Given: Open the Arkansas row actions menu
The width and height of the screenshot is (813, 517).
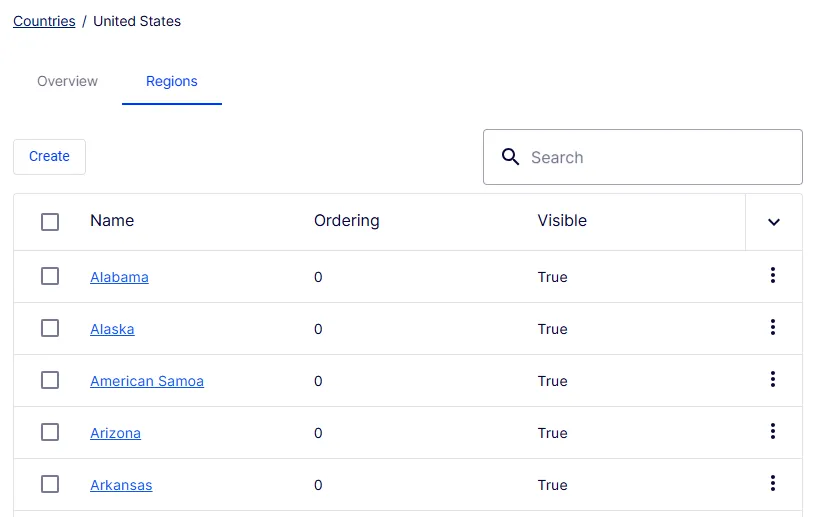Looking at the screenshot, I should [x=773, y=483].
